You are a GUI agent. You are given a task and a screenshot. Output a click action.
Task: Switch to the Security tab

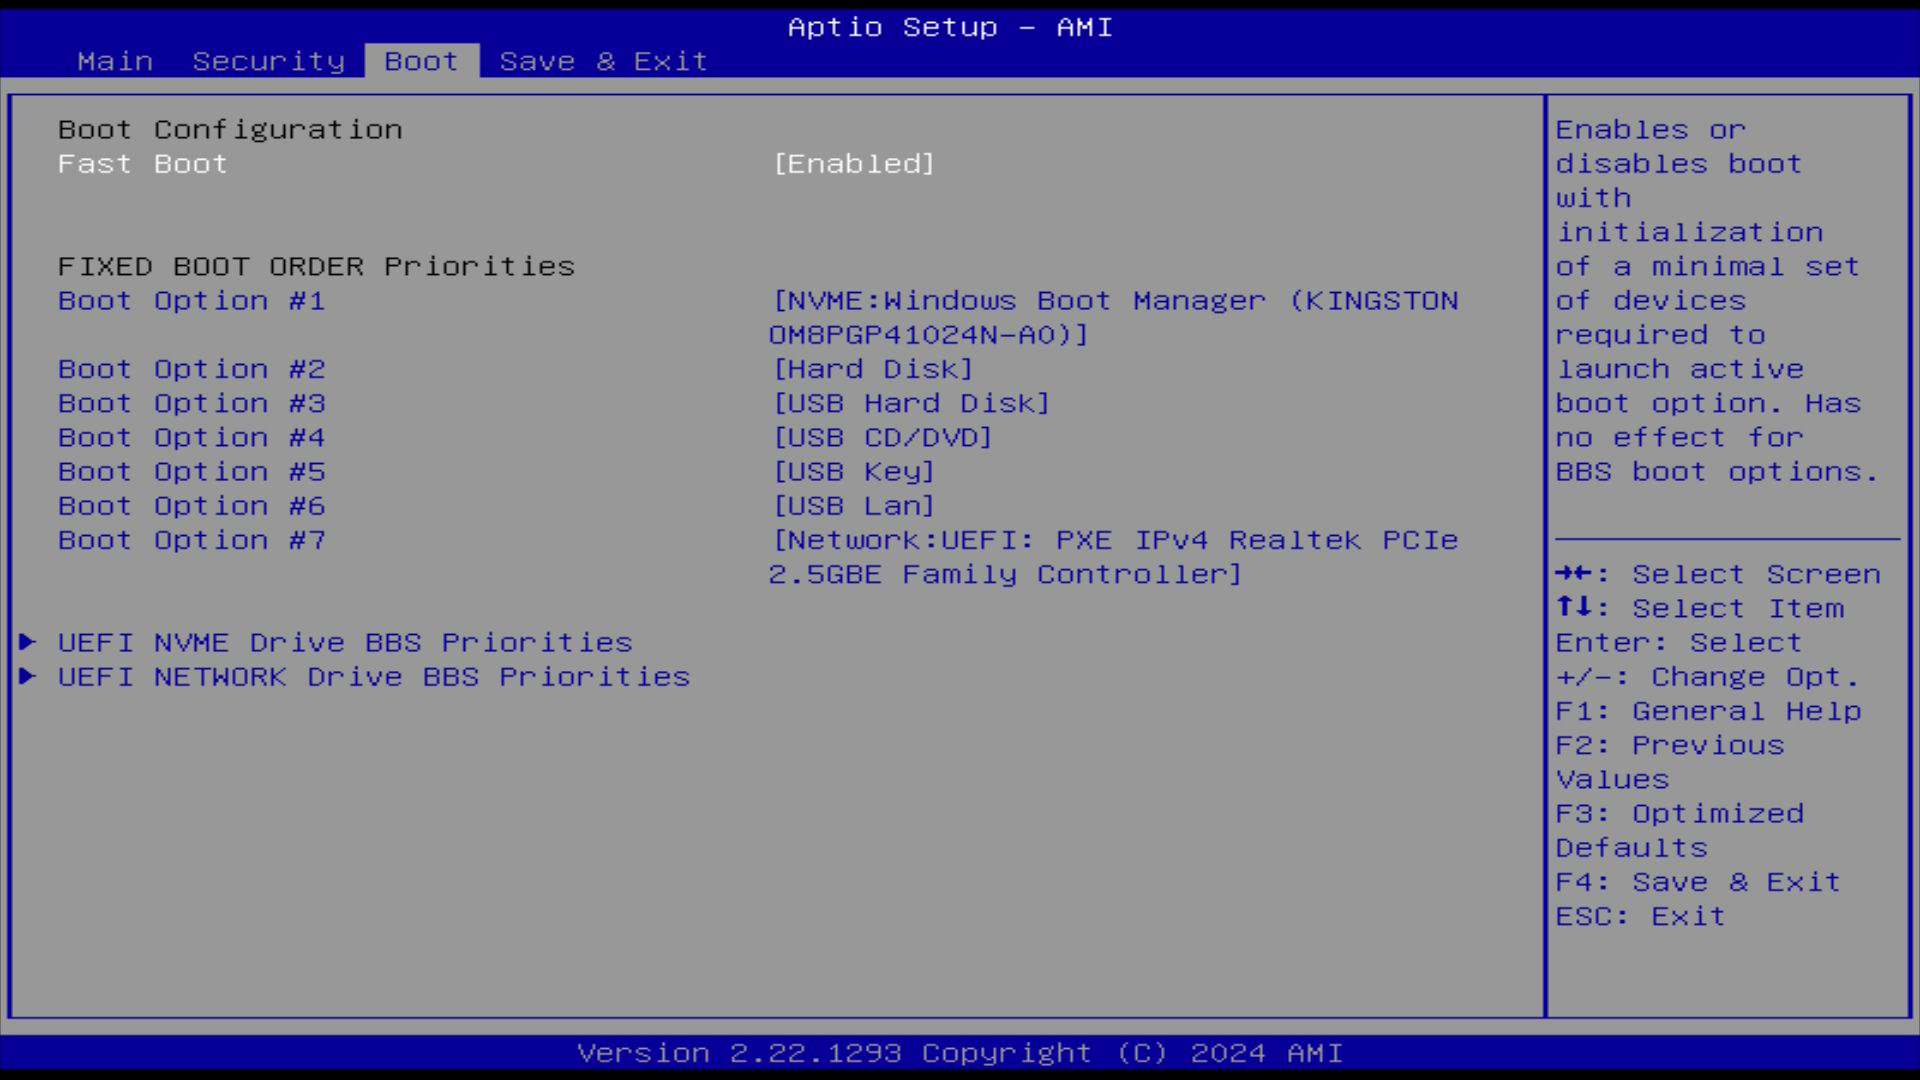click(x=268, y=61)
